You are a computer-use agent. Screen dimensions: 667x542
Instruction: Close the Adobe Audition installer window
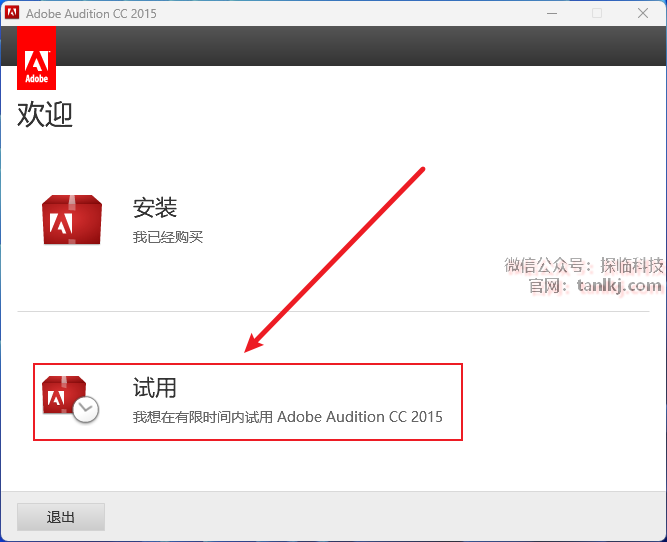point(643,13)
